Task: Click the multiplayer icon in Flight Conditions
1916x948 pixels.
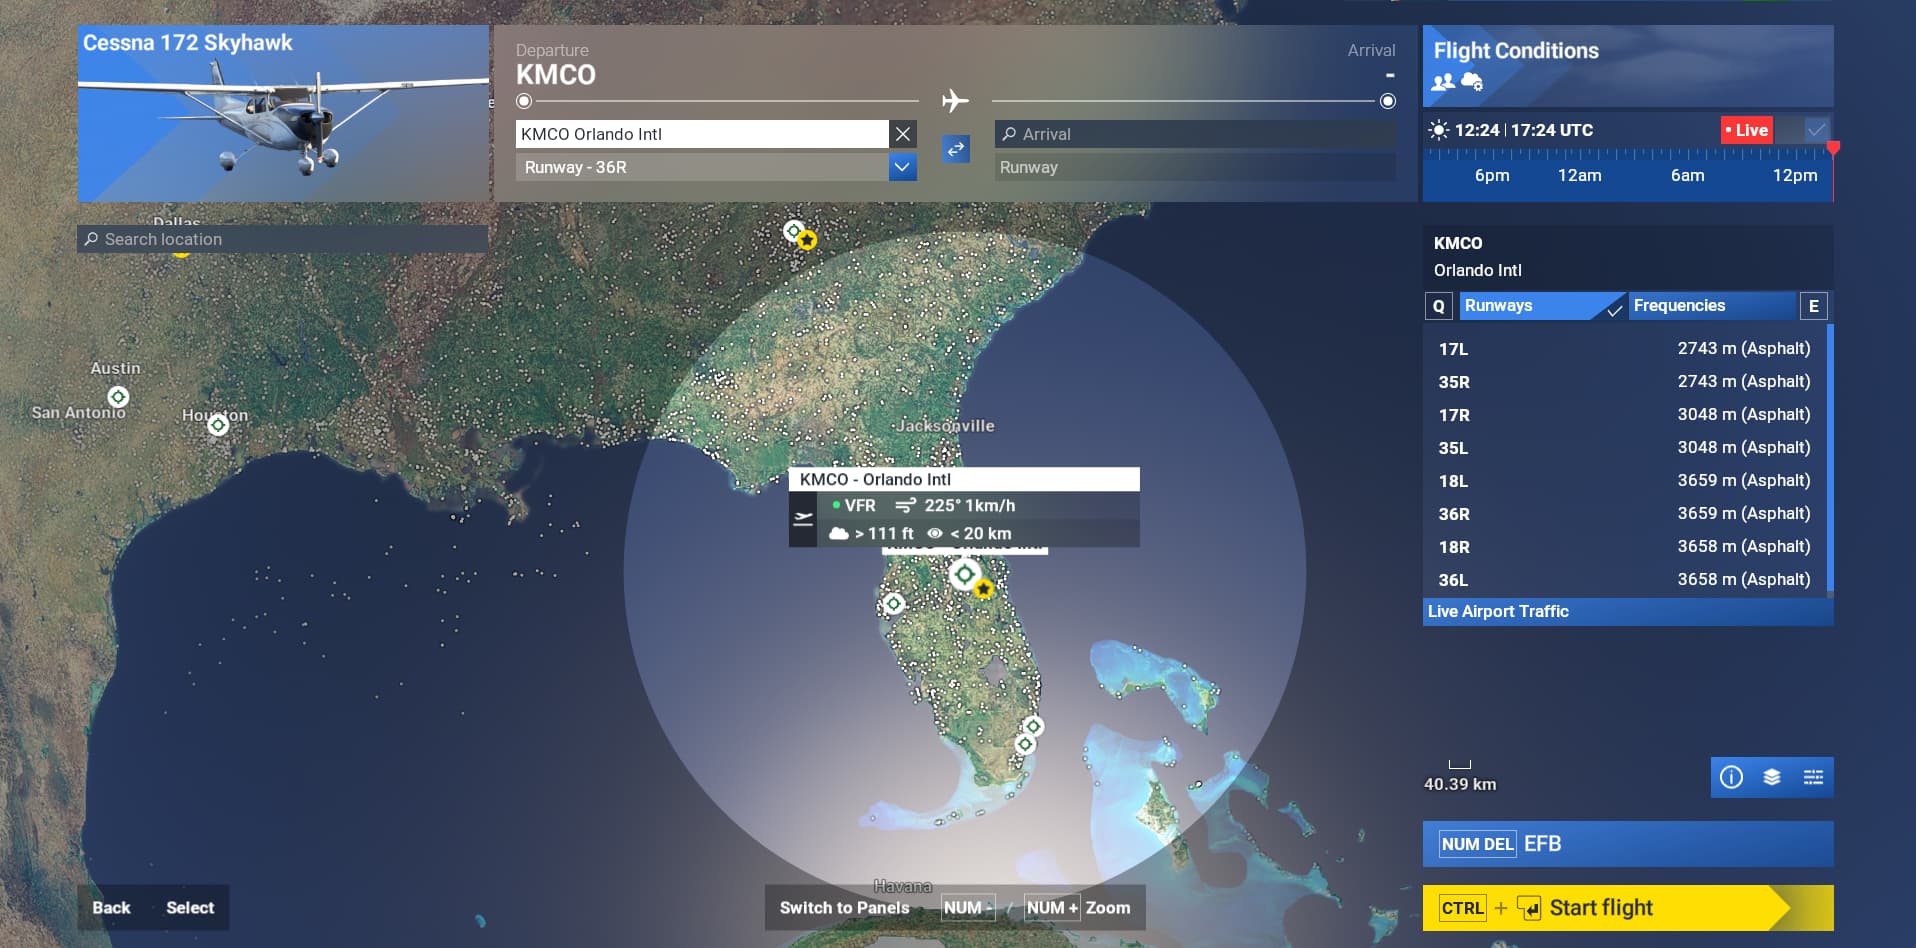Action: (1443, 82)
